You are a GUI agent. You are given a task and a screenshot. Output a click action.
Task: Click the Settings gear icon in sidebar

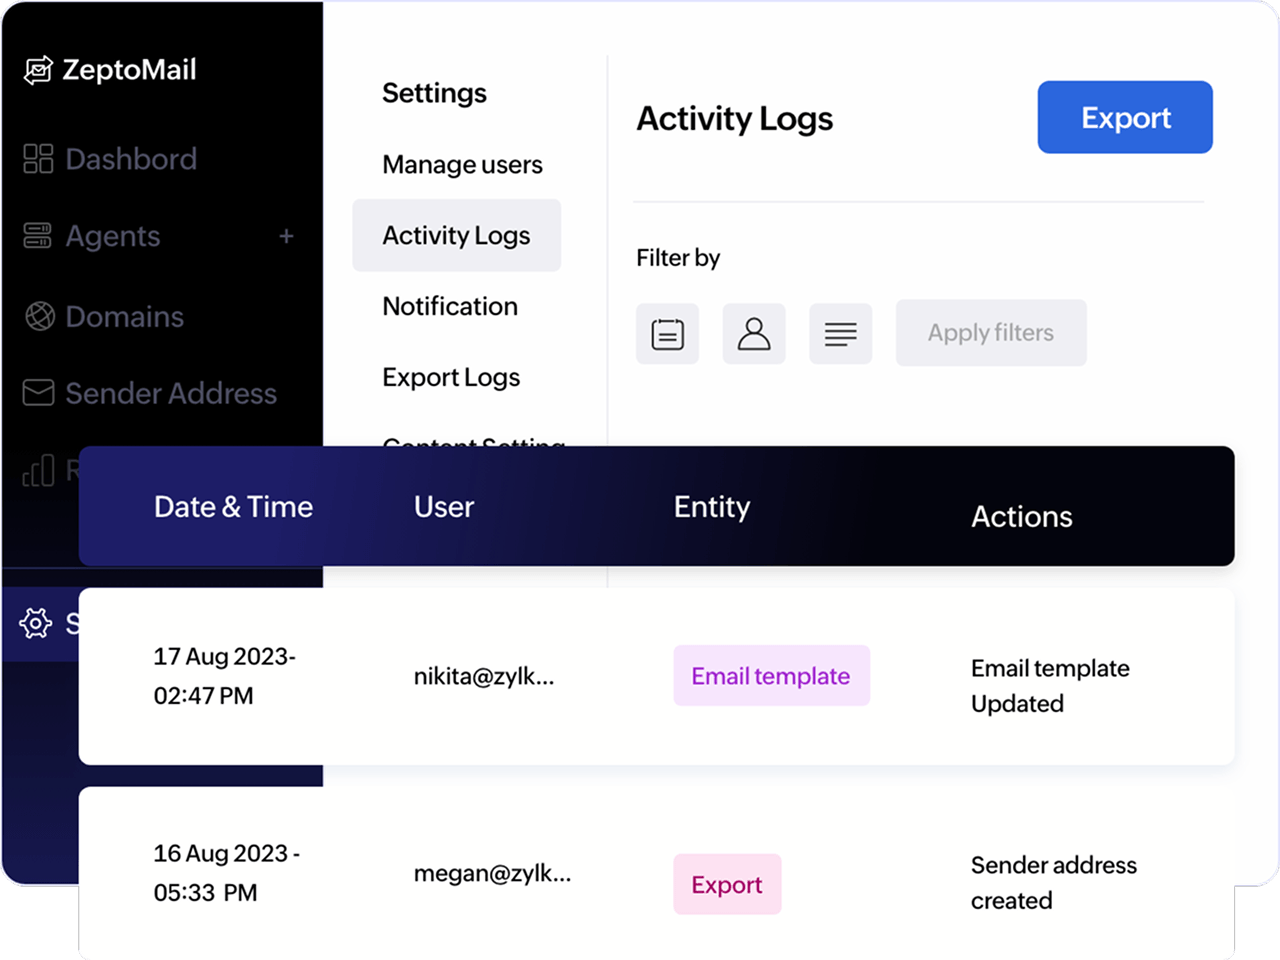36,623
